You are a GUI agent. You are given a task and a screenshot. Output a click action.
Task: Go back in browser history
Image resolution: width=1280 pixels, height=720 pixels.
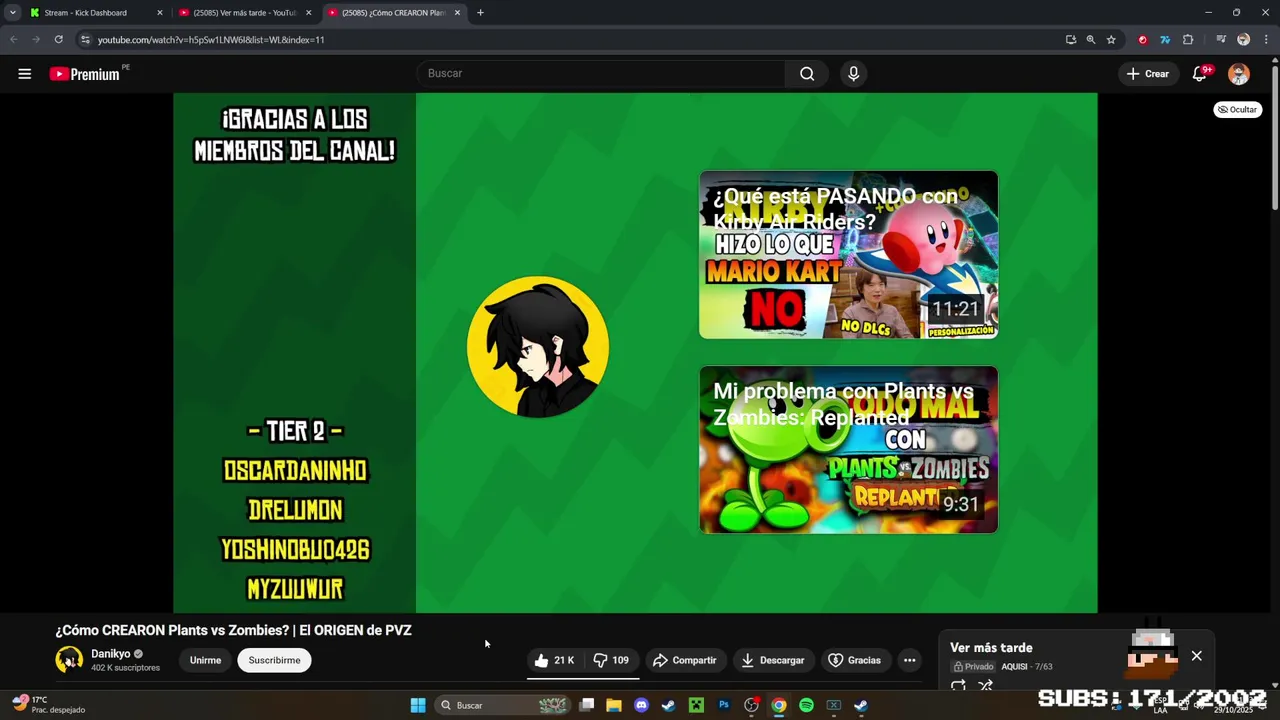[x=13, y=40]
